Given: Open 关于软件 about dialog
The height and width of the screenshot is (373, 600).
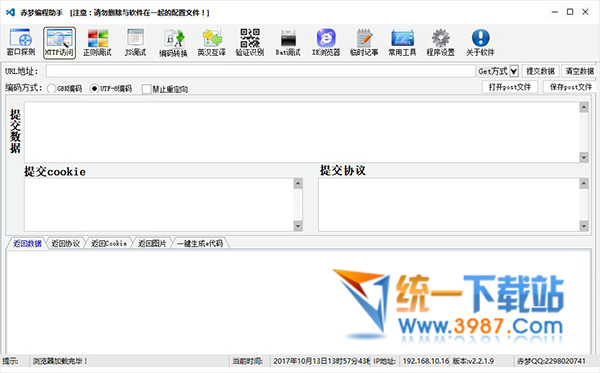Looking at the screenshot, I should tap(480, 42).
